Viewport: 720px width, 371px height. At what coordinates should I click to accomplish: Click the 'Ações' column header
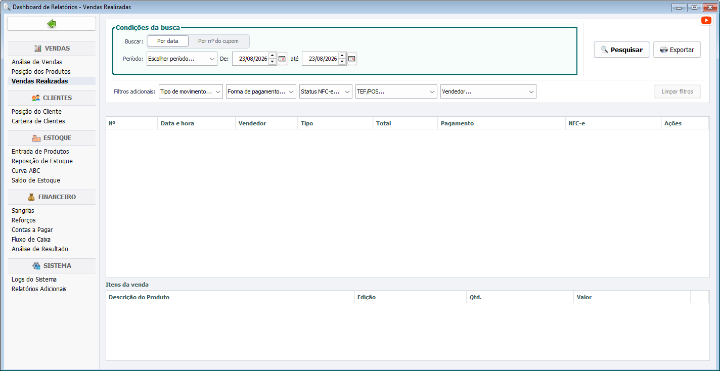[x=685, y=123]
